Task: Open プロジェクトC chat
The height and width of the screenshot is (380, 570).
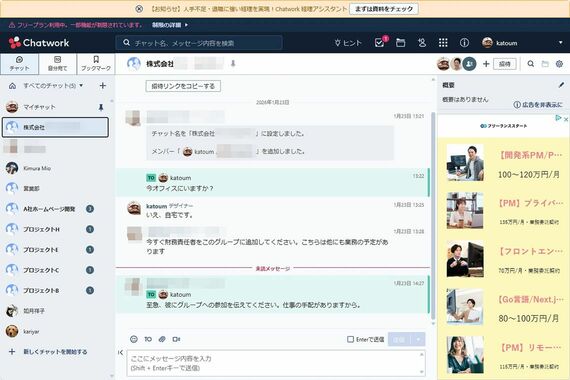Action: (x=55, y=270)
